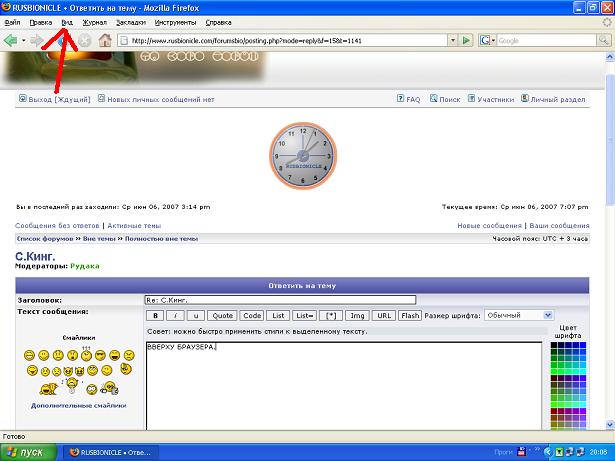Click the RUSBIONICLE Firefox taskbar button
Viewport: 615px width, 461px height.
click(x=111, y=452)
